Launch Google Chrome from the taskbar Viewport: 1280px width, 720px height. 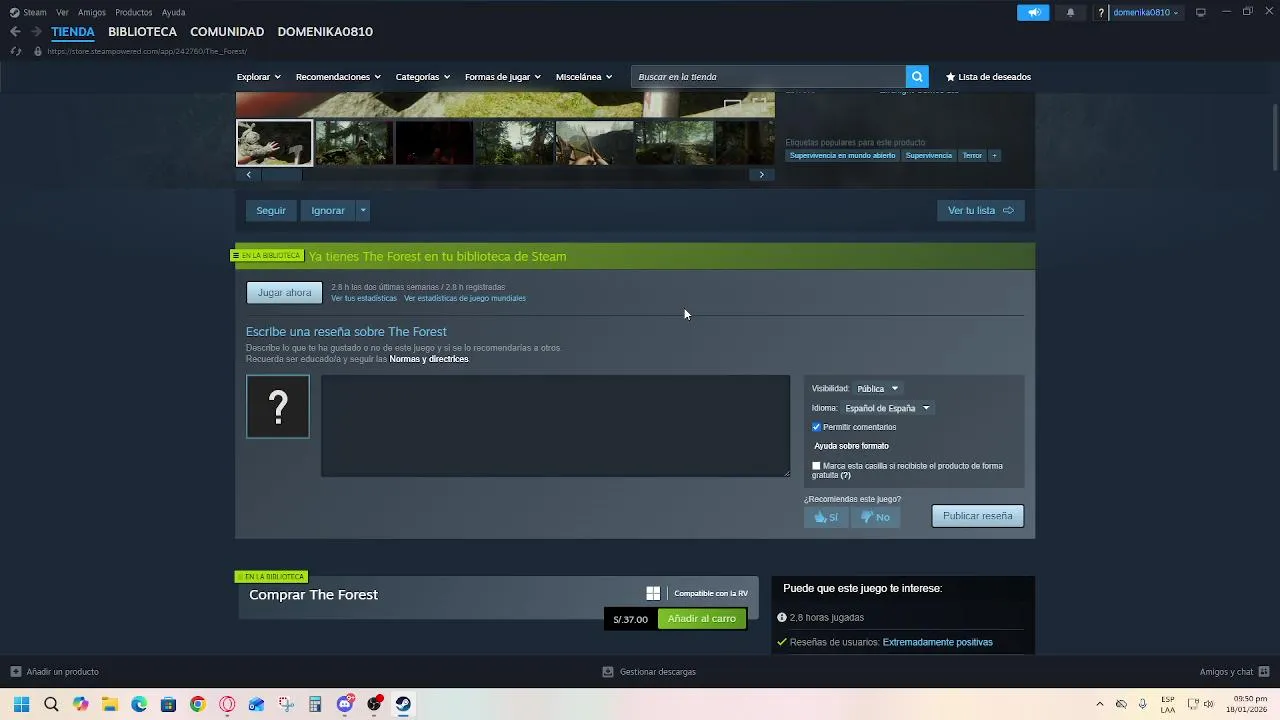click(198, 704)
